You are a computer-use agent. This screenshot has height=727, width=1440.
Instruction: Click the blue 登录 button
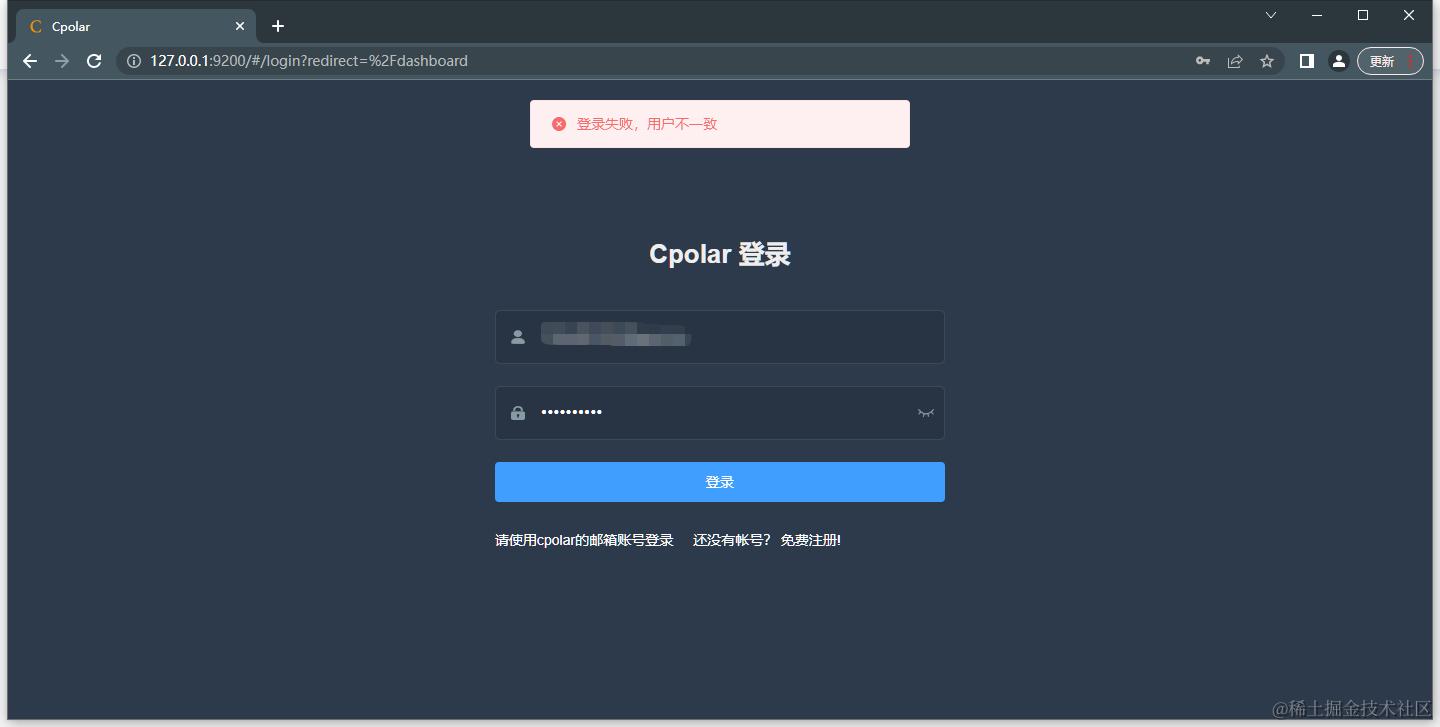[x=720, y=482]
